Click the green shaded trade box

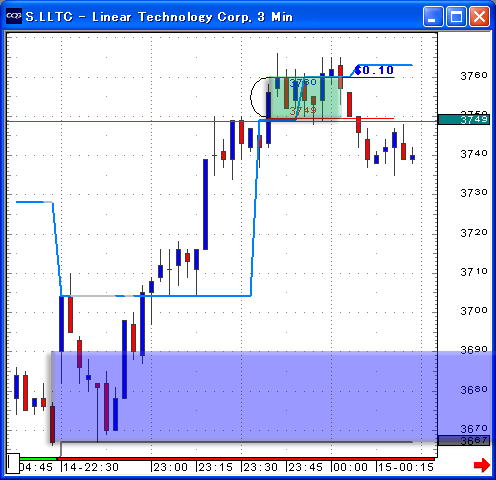[x=305, y=98]
